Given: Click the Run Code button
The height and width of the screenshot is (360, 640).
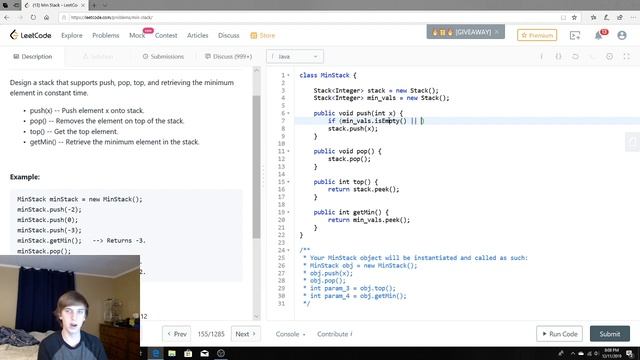Looking at the screenshot, I should pos(559,334).
